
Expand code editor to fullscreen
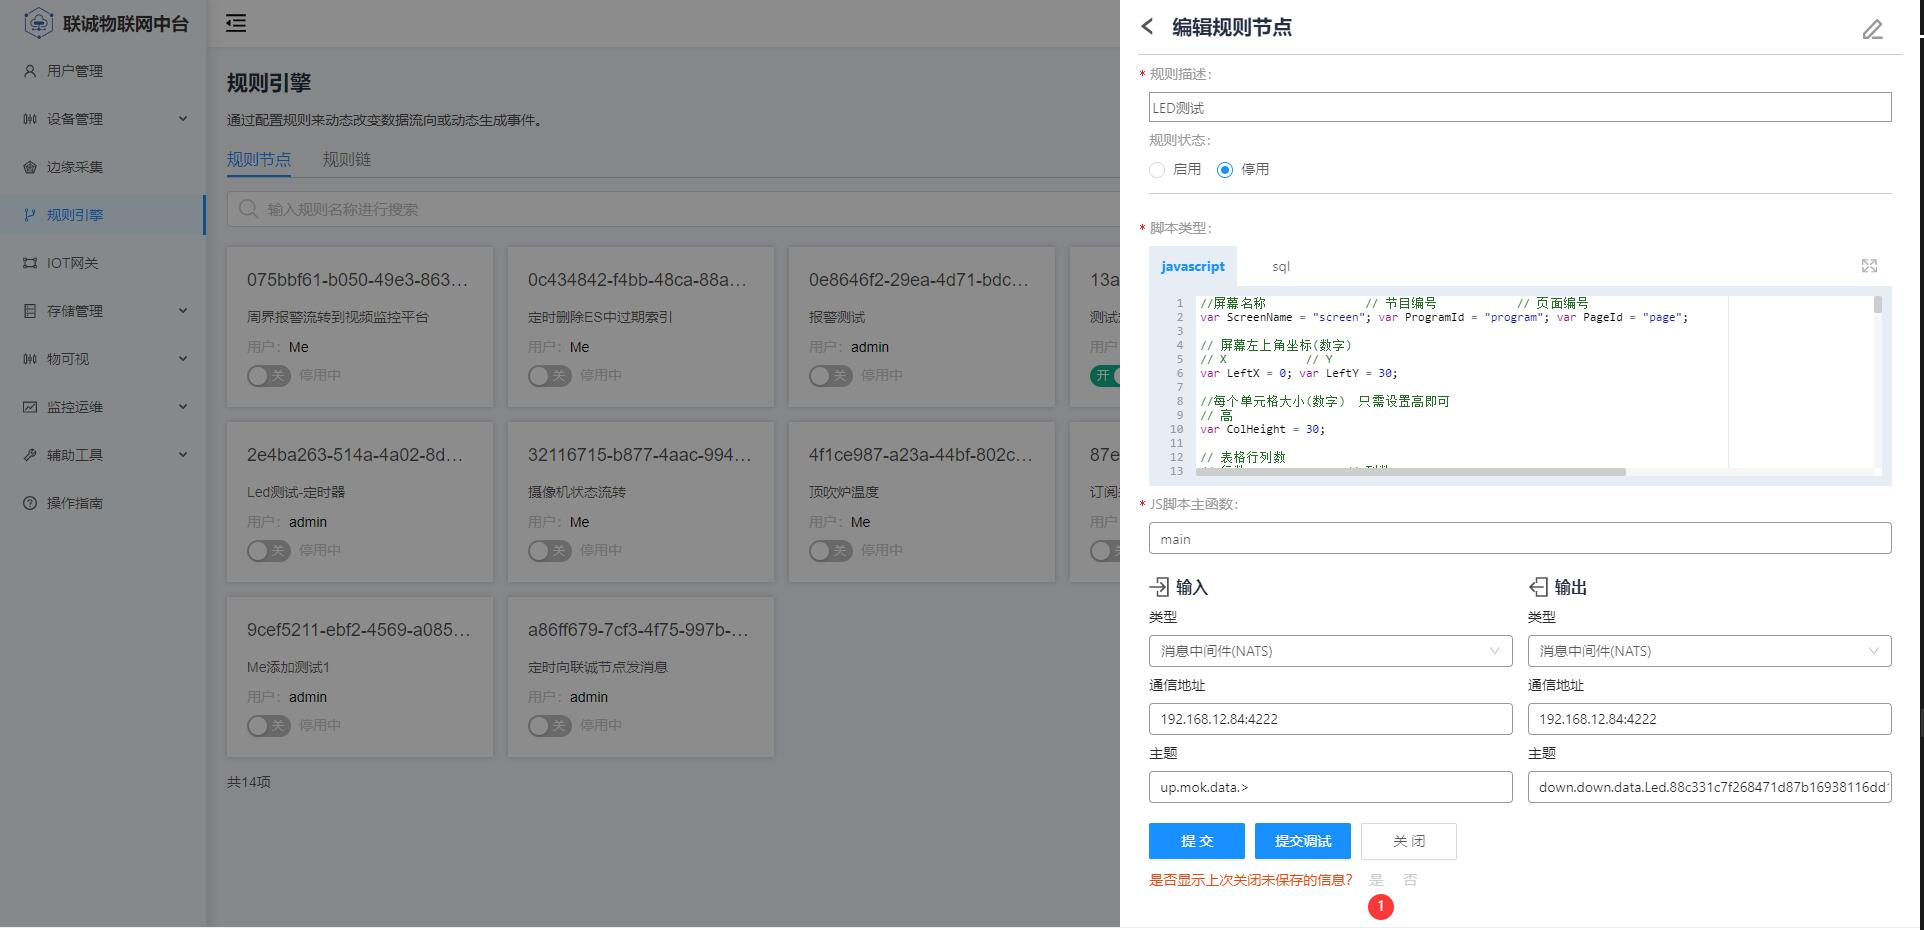coord(1869,266)
